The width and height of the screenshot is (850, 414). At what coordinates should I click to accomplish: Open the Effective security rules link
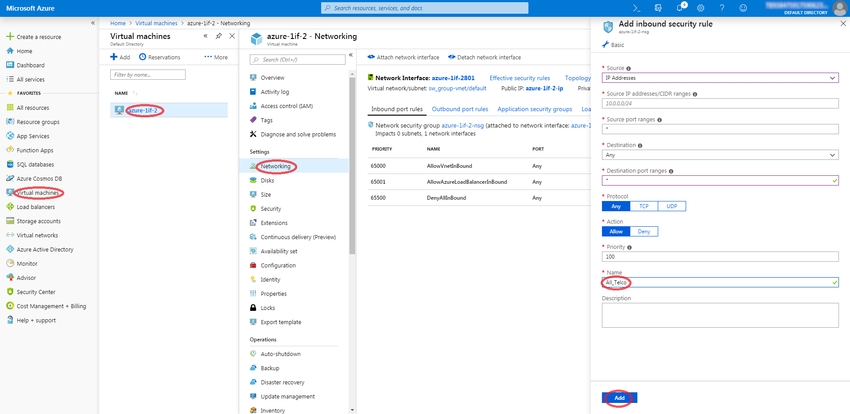[x=519, y=76]
